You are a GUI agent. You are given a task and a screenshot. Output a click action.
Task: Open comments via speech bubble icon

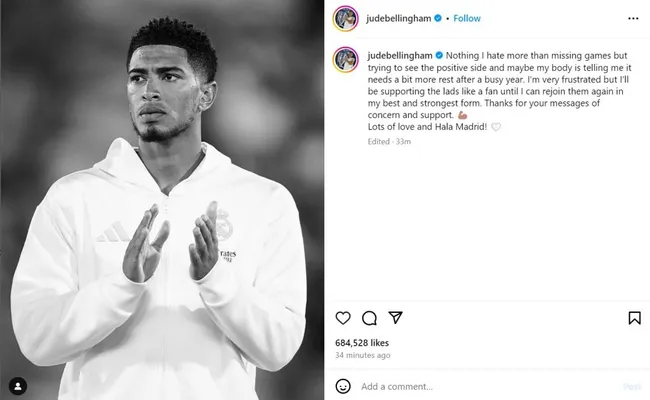[x=369, y=318]
